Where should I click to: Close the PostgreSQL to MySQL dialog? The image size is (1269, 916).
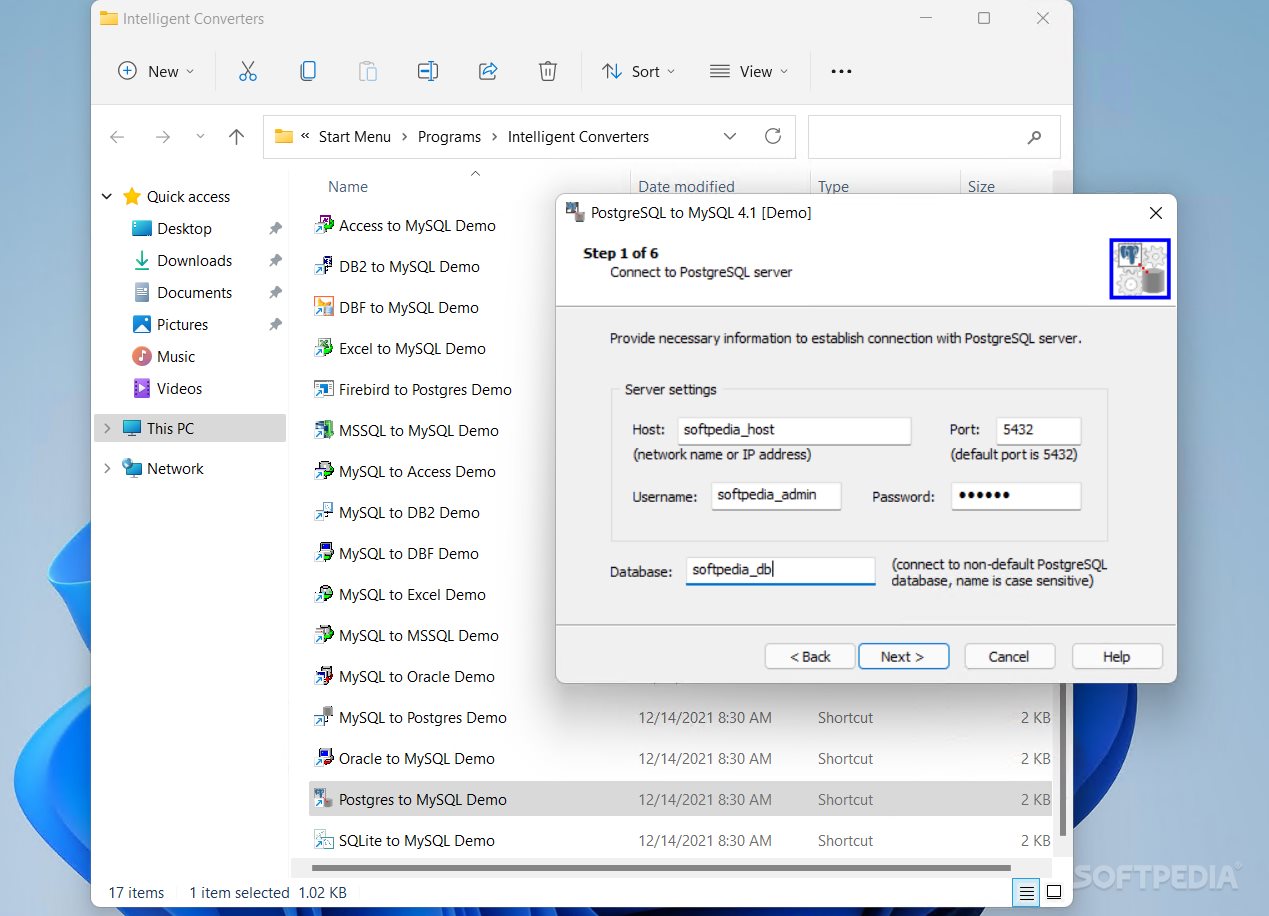click(x=1156, y=213)
